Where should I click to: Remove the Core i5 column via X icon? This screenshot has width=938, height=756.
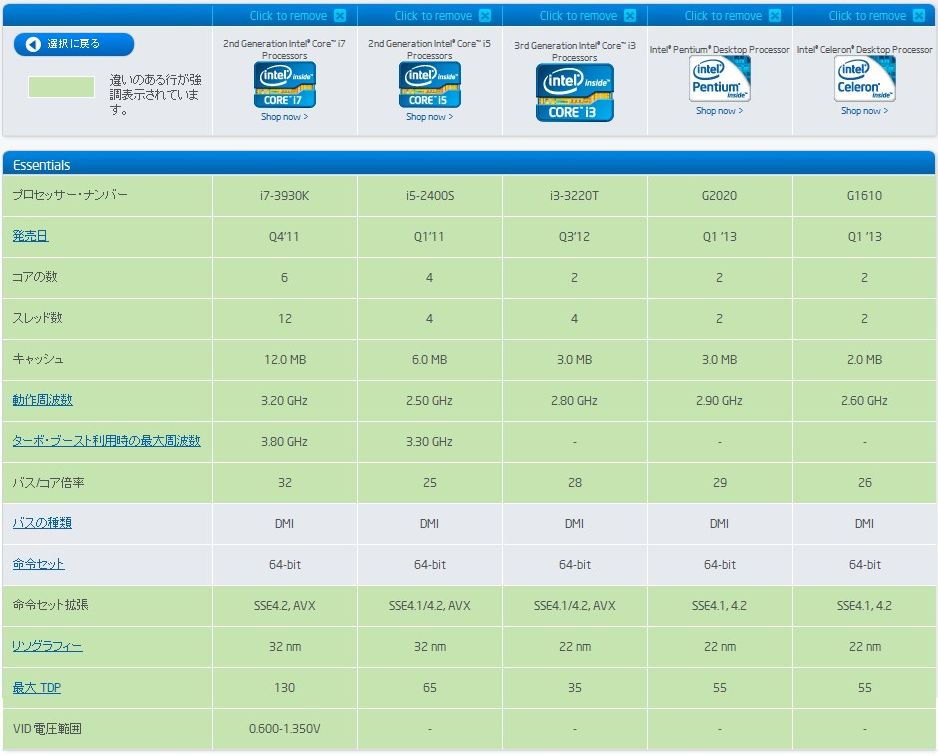pos(485,16)
